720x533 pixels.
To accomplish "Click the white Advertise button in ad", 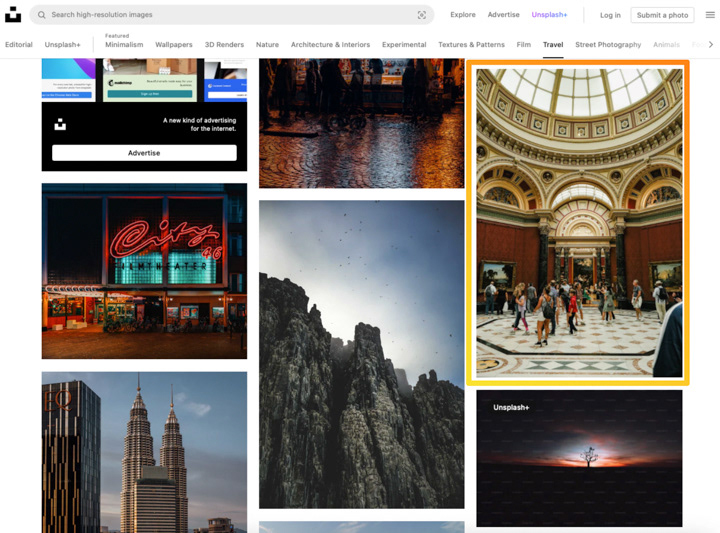I will [x=144, y=153].
